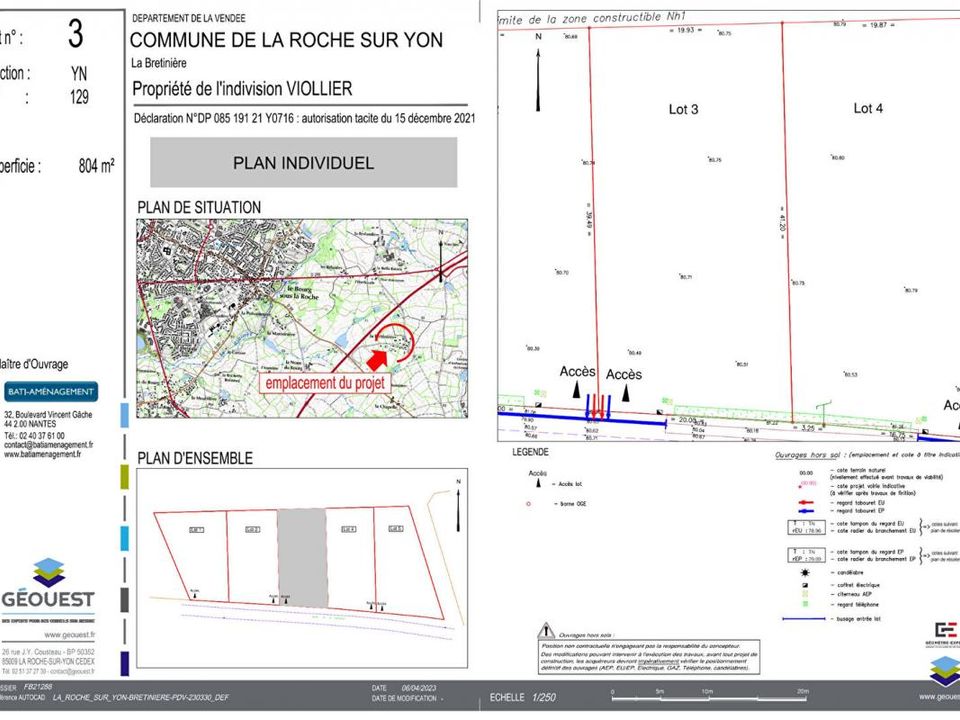The height and width of the screenshot is (720, 960).
Task: Click the regard téléphone green square in legend
Action: tap(805, 604)
